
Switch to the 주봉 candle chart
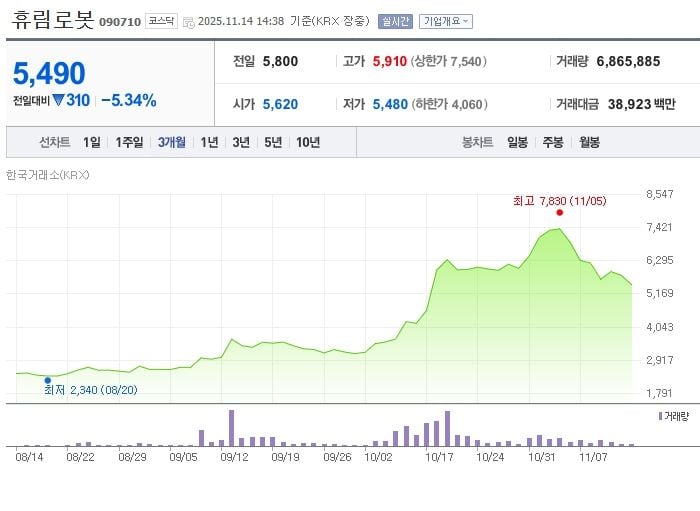[553, 142]
